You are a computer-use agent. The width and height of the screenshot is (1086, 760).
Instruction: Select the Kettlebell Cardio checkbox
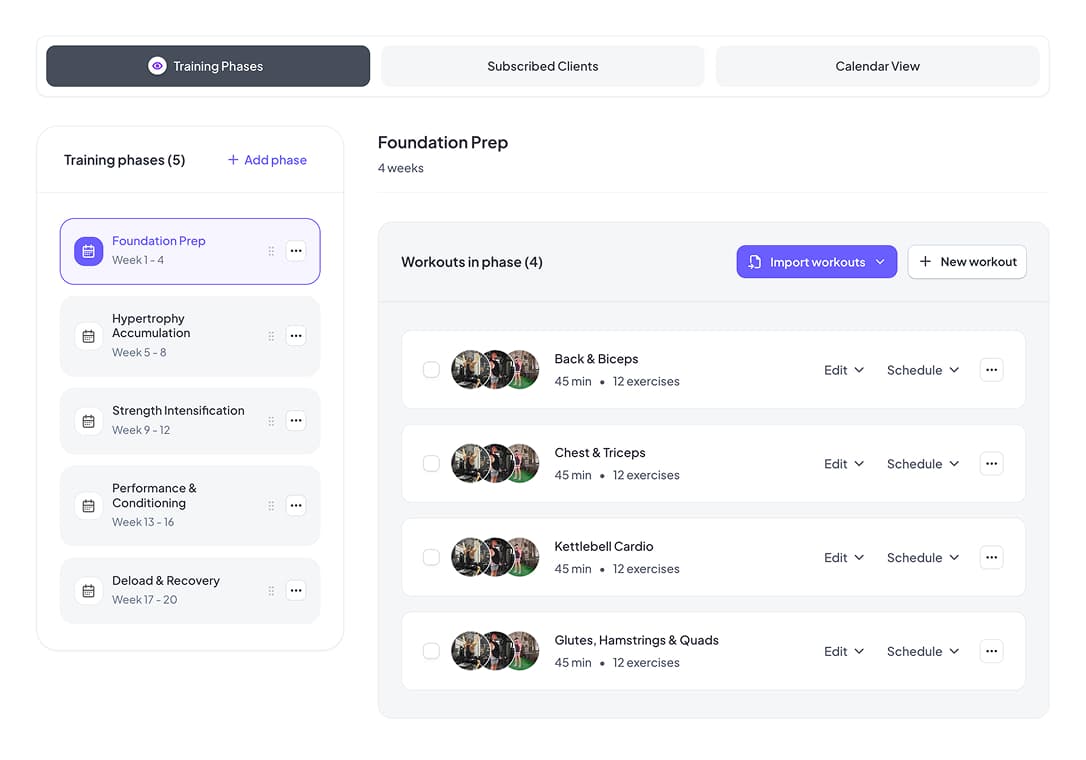tap(431, 557)
